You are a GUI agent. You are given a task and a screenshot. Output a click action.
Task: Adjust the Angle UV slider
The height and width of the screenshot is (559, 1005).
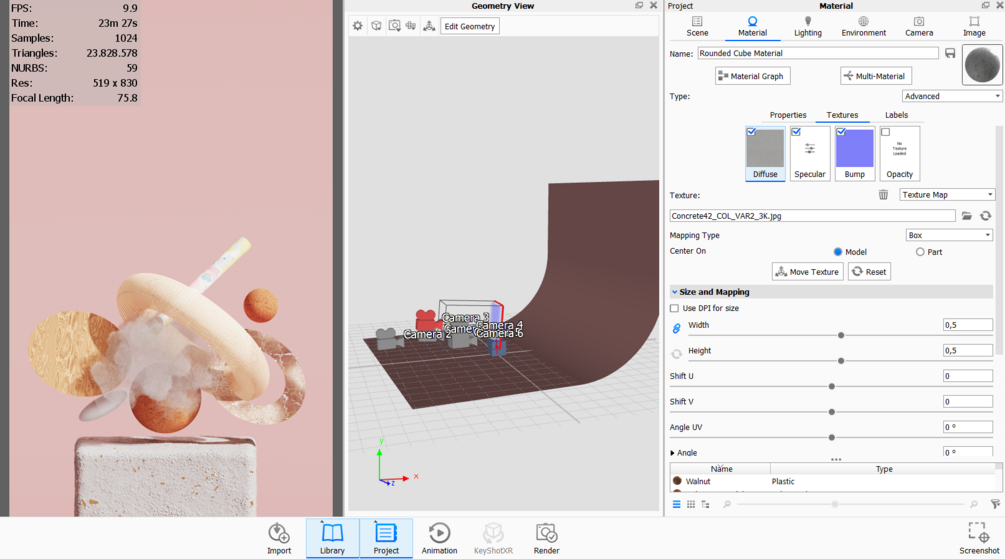pyautogui.click(x=831, y=437)
